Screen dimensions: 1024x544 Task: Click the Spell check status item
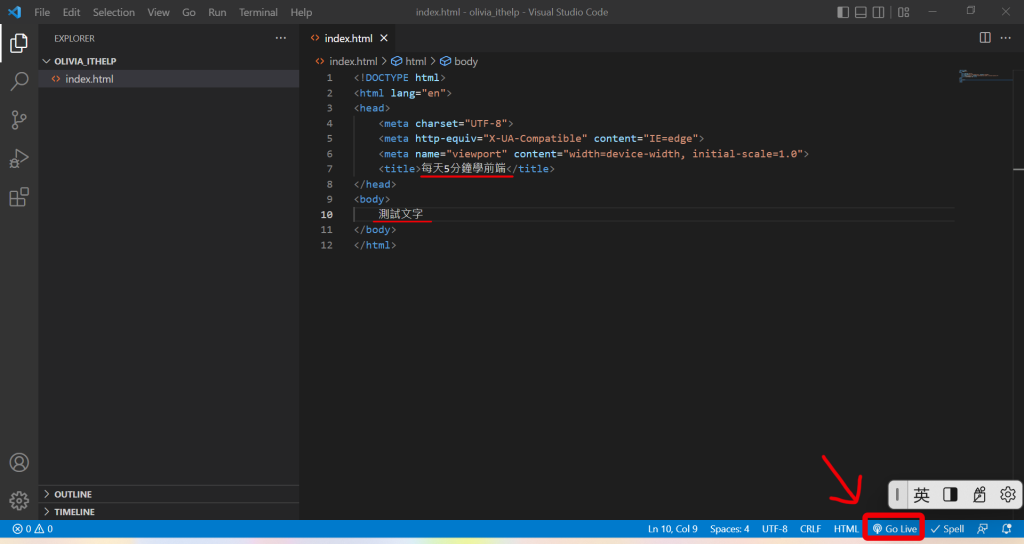947,529
